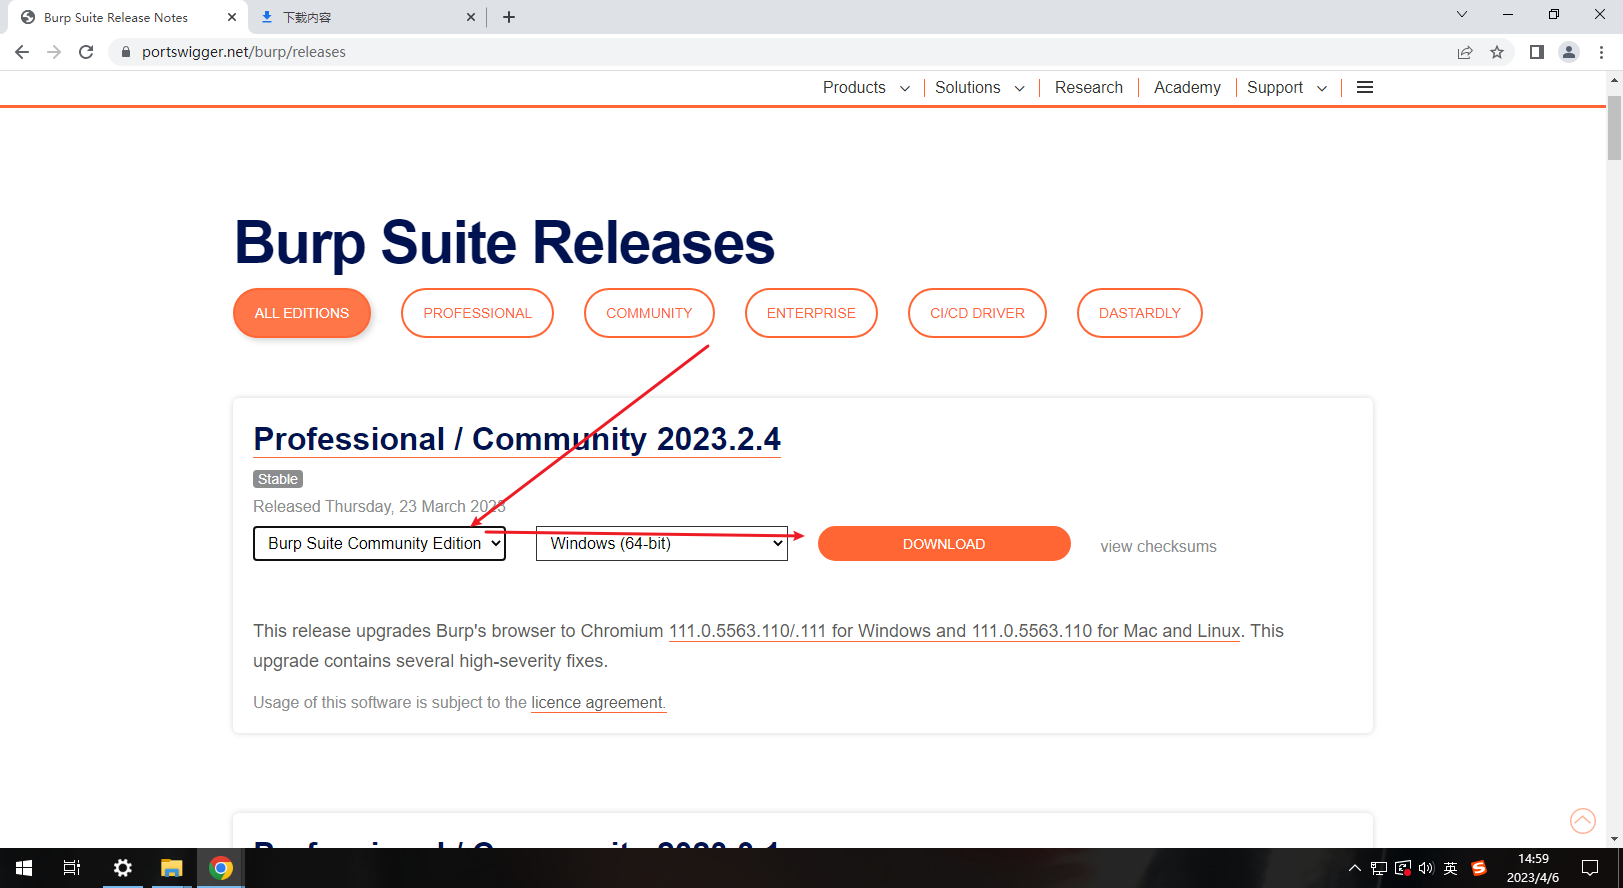Select the COMMUNITY filter
Image resolution: width=1623 pixels, height=888 pixels.
pyautogui.click(x=649, y=313)
